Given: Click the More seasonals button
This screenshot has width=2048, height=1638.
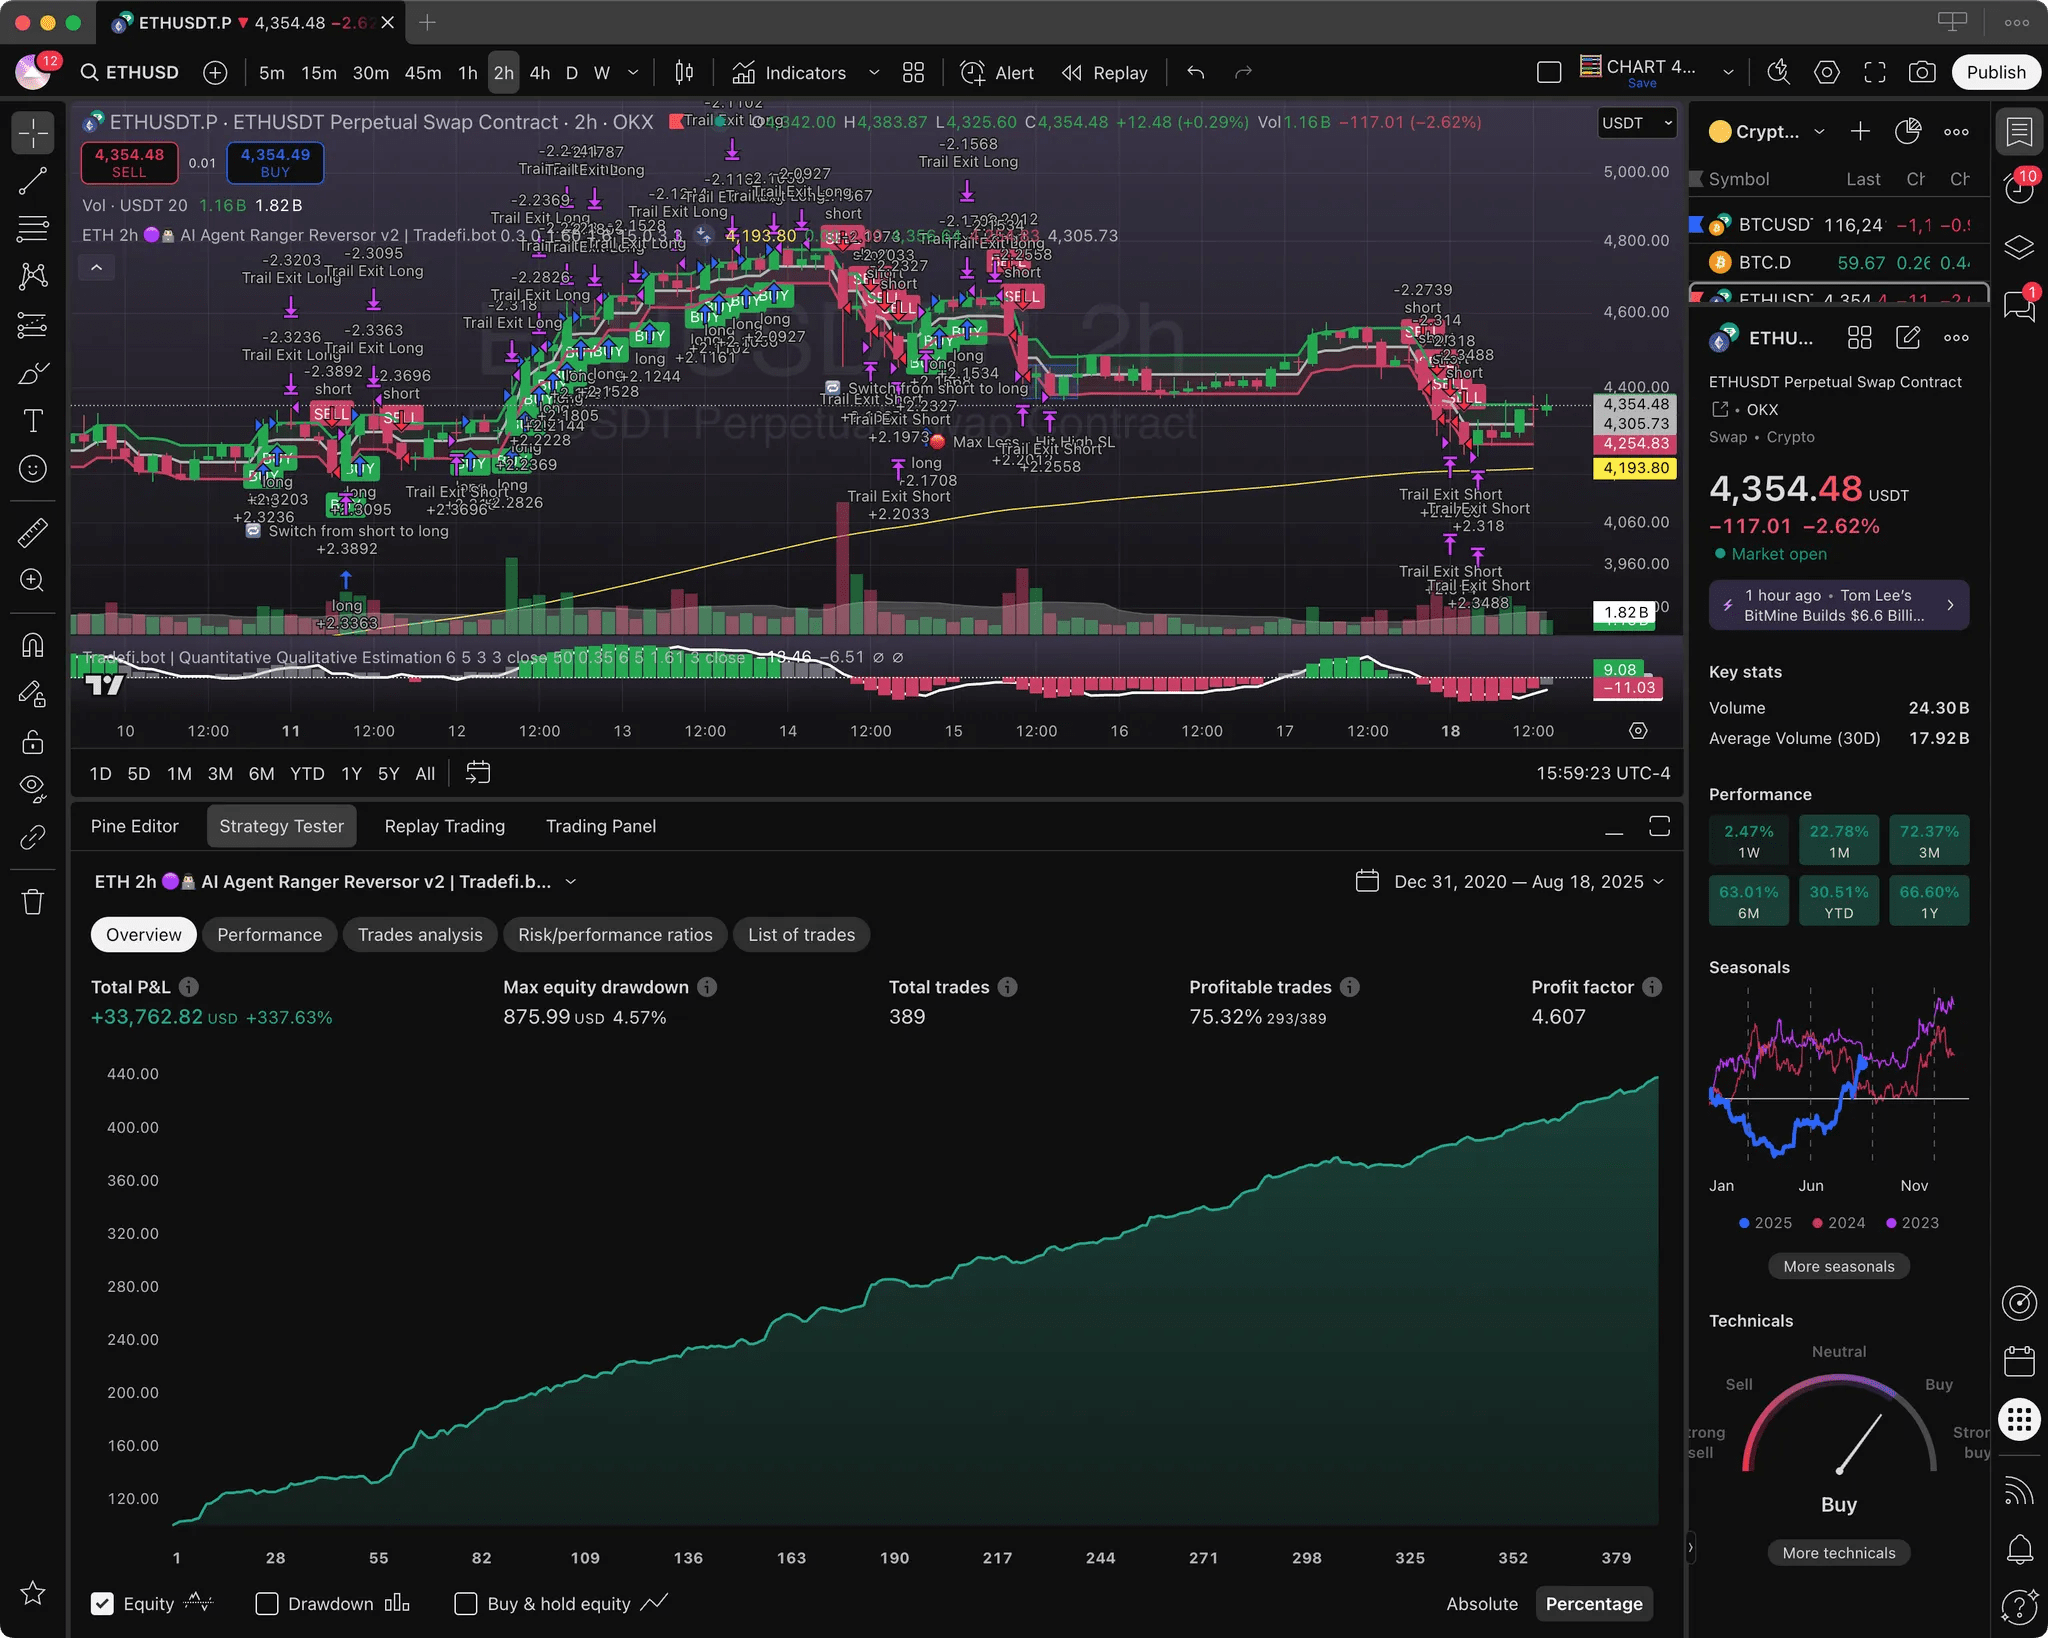Looking at the screenshot, I should pos(1839,1266).
